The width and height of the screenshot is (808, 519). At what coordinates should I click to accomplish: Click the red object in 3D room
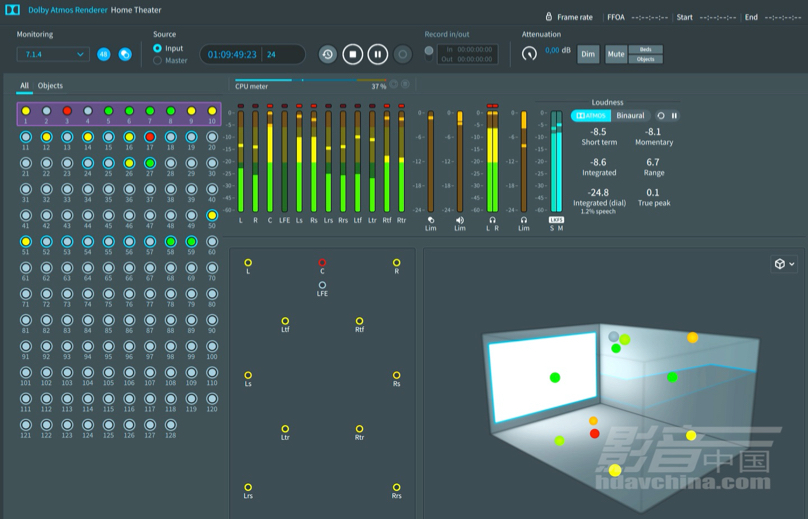pyautogui.click(x=595, y=433)
